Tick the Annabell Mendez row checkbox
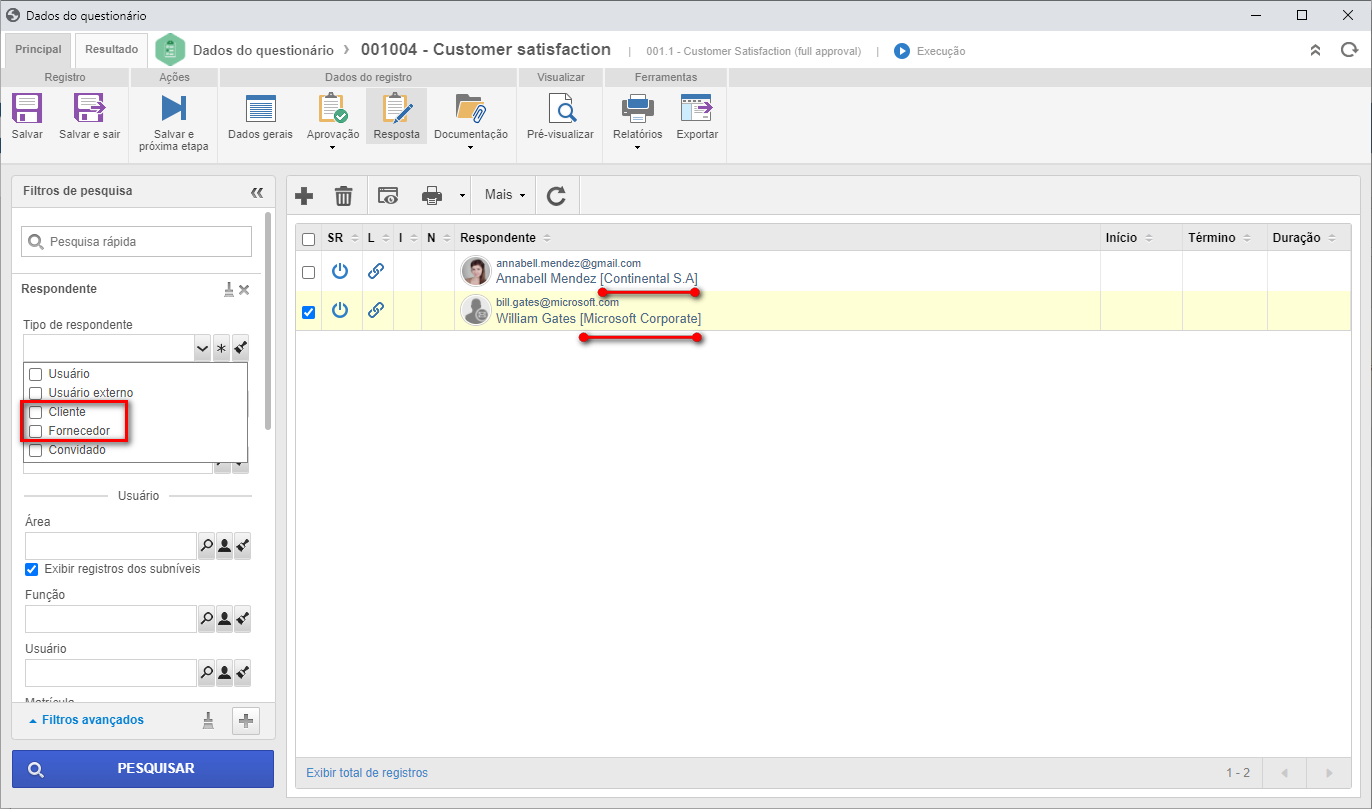This screenshot has height=809, width=1372. pos(308,272)
